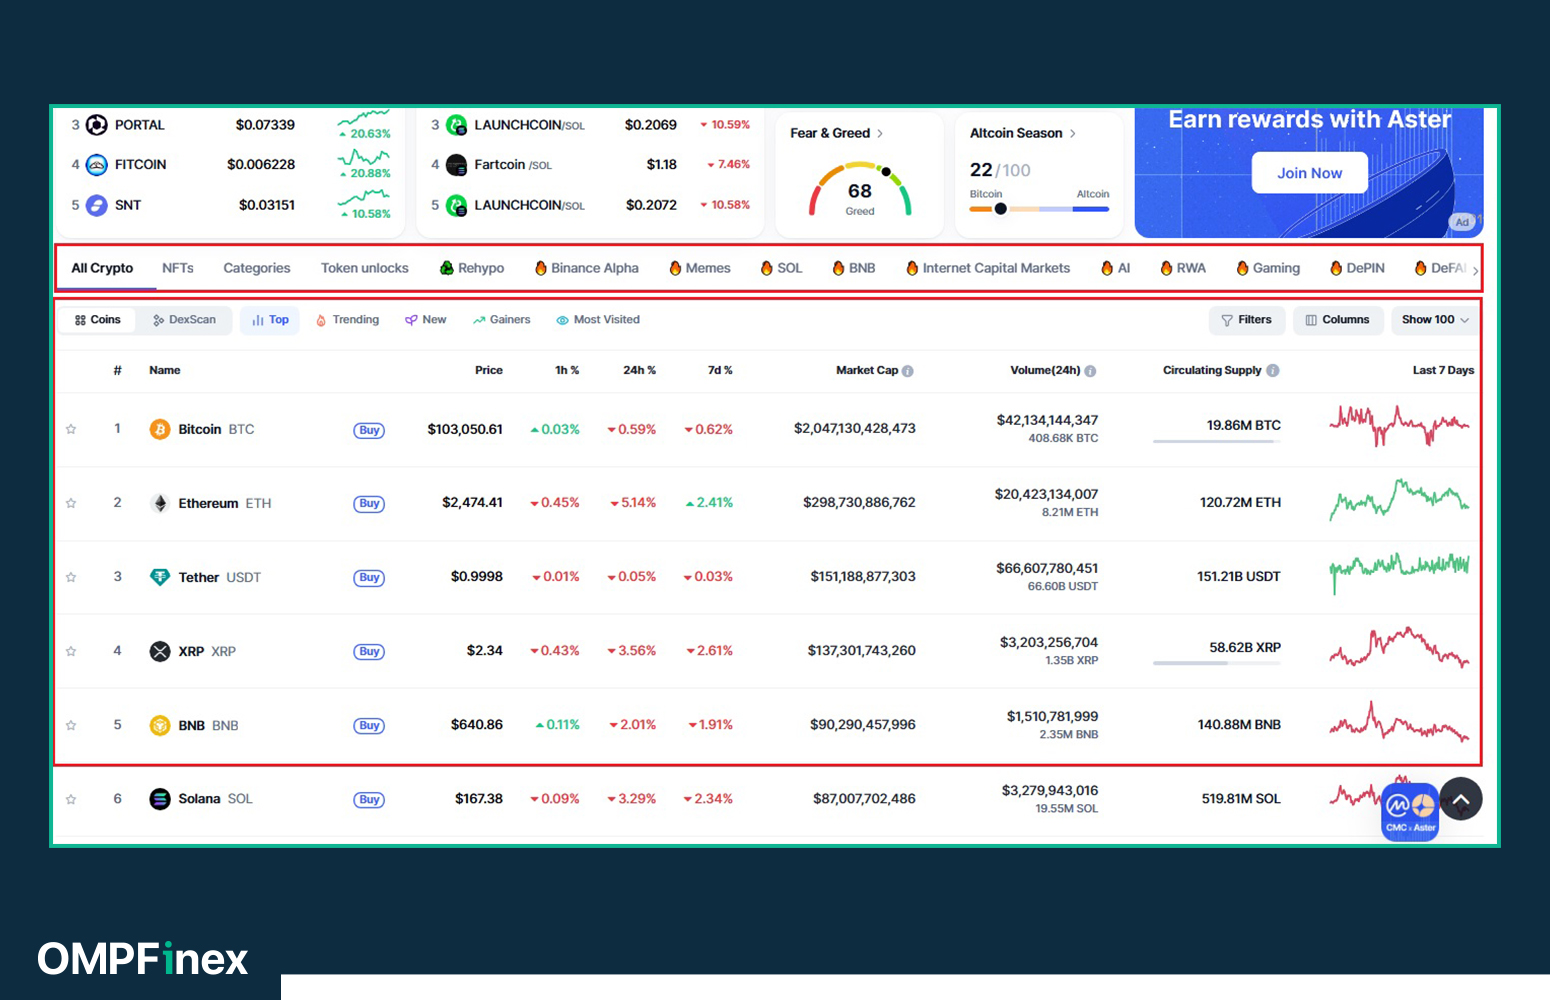
Task: Click Buy button for Ethereum
Action: point(369,504)
